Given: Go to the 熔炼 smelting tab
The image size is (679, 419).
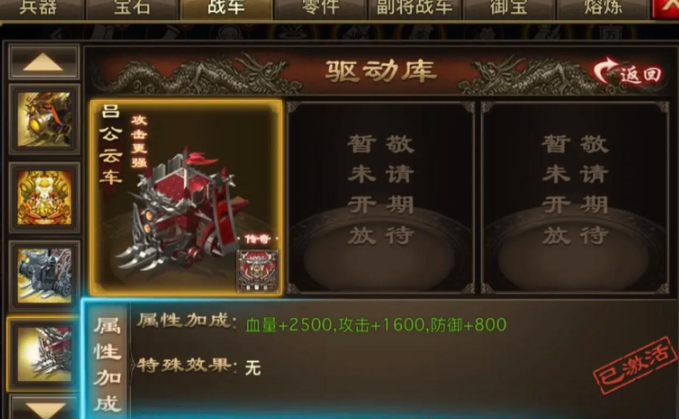Looking at the screenshot, I should click(x=603, y=9).
